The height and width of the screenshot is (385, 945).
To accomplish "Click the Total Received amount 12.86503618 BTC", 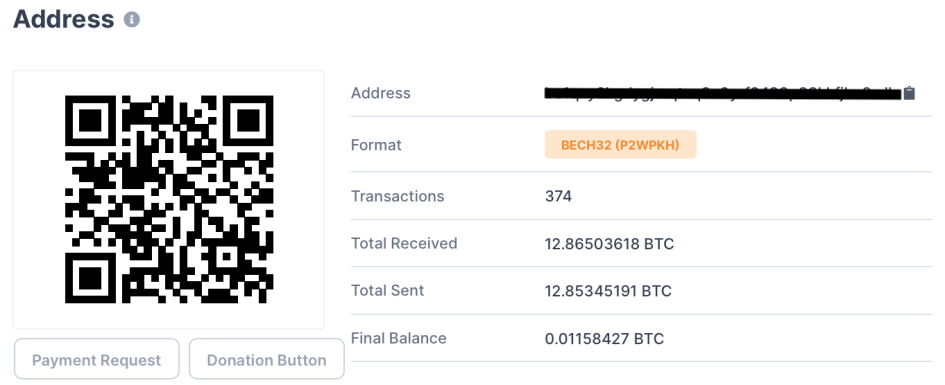I will coord(609,243).
